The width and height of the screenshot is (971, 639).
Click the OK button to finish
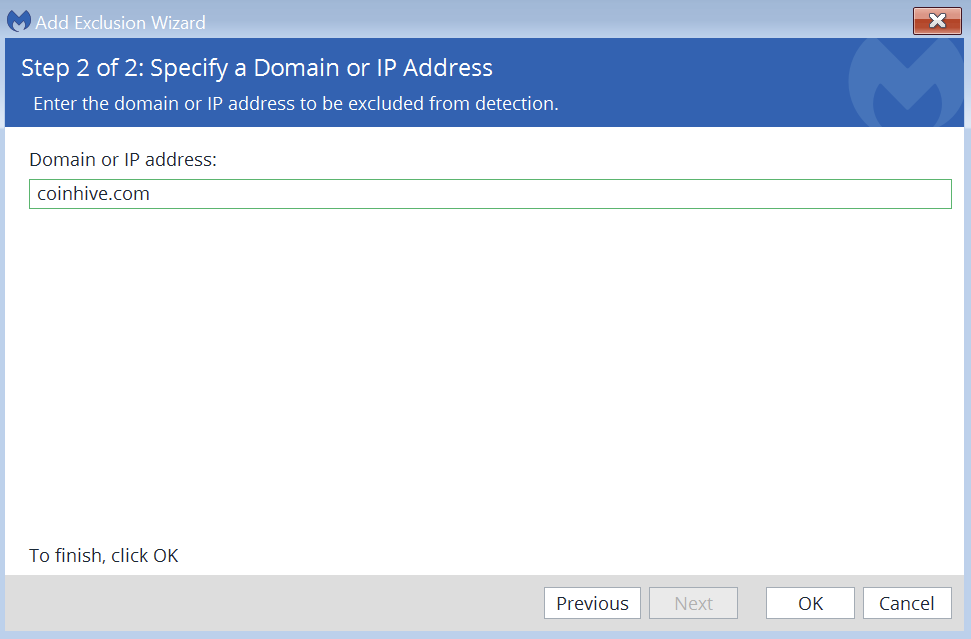(810, 603)
